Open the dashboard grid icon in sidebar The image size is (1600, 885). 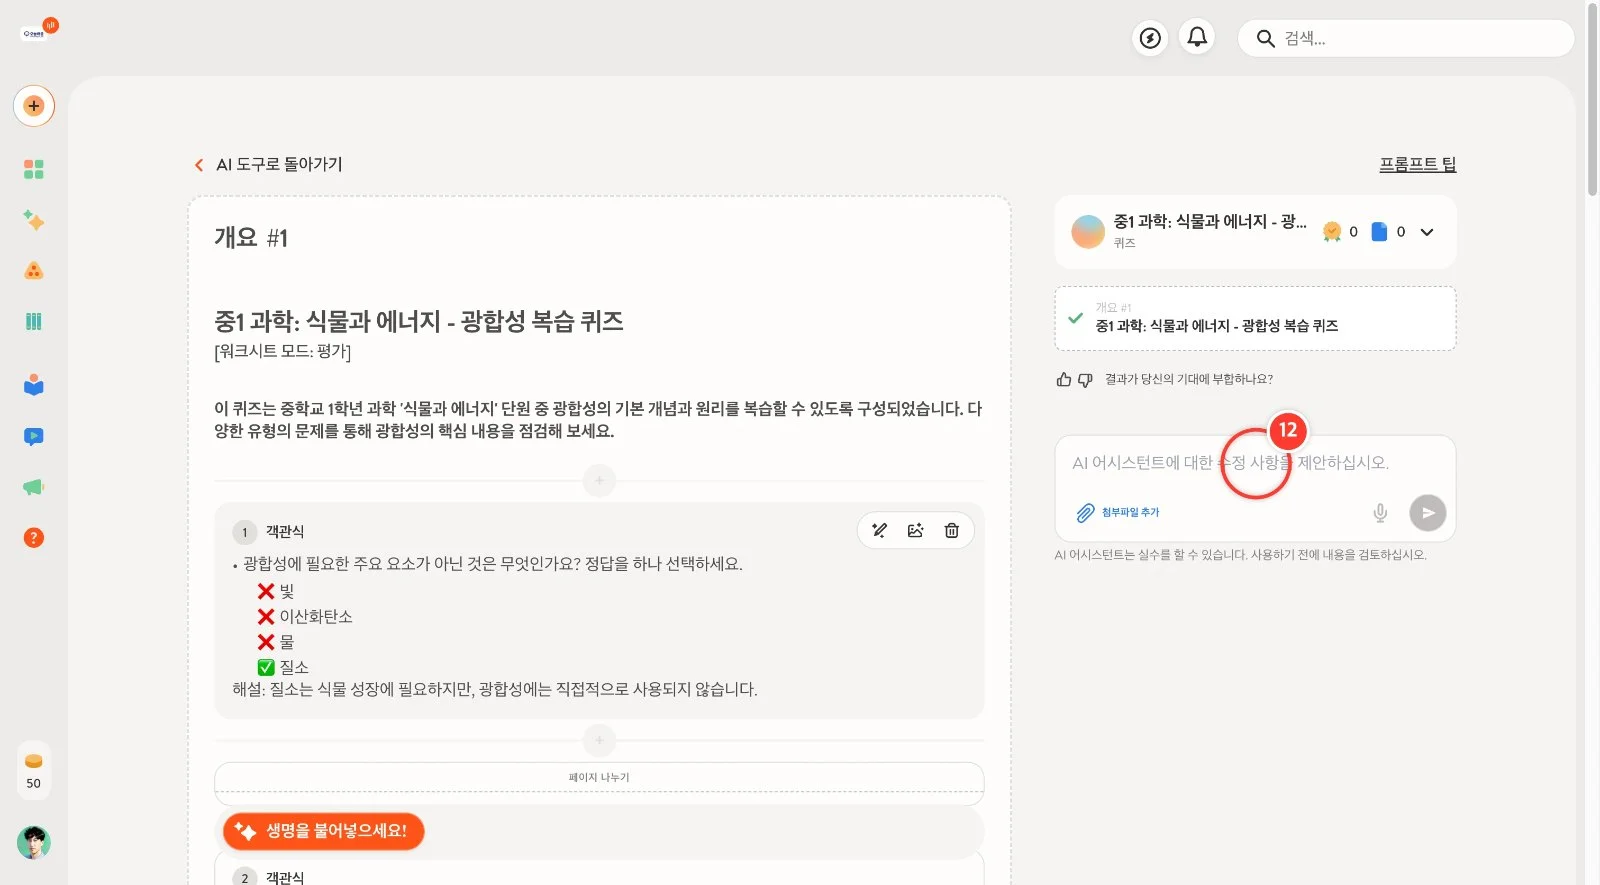[34, 169]
